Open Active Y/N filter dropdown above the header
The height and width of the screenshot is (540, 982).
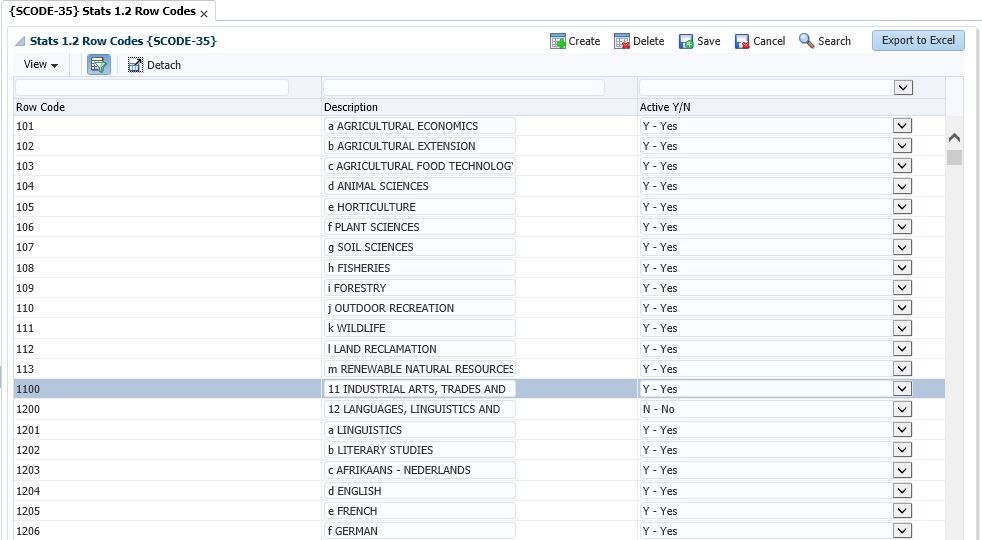pyautogui.click(x=903, y=88)
